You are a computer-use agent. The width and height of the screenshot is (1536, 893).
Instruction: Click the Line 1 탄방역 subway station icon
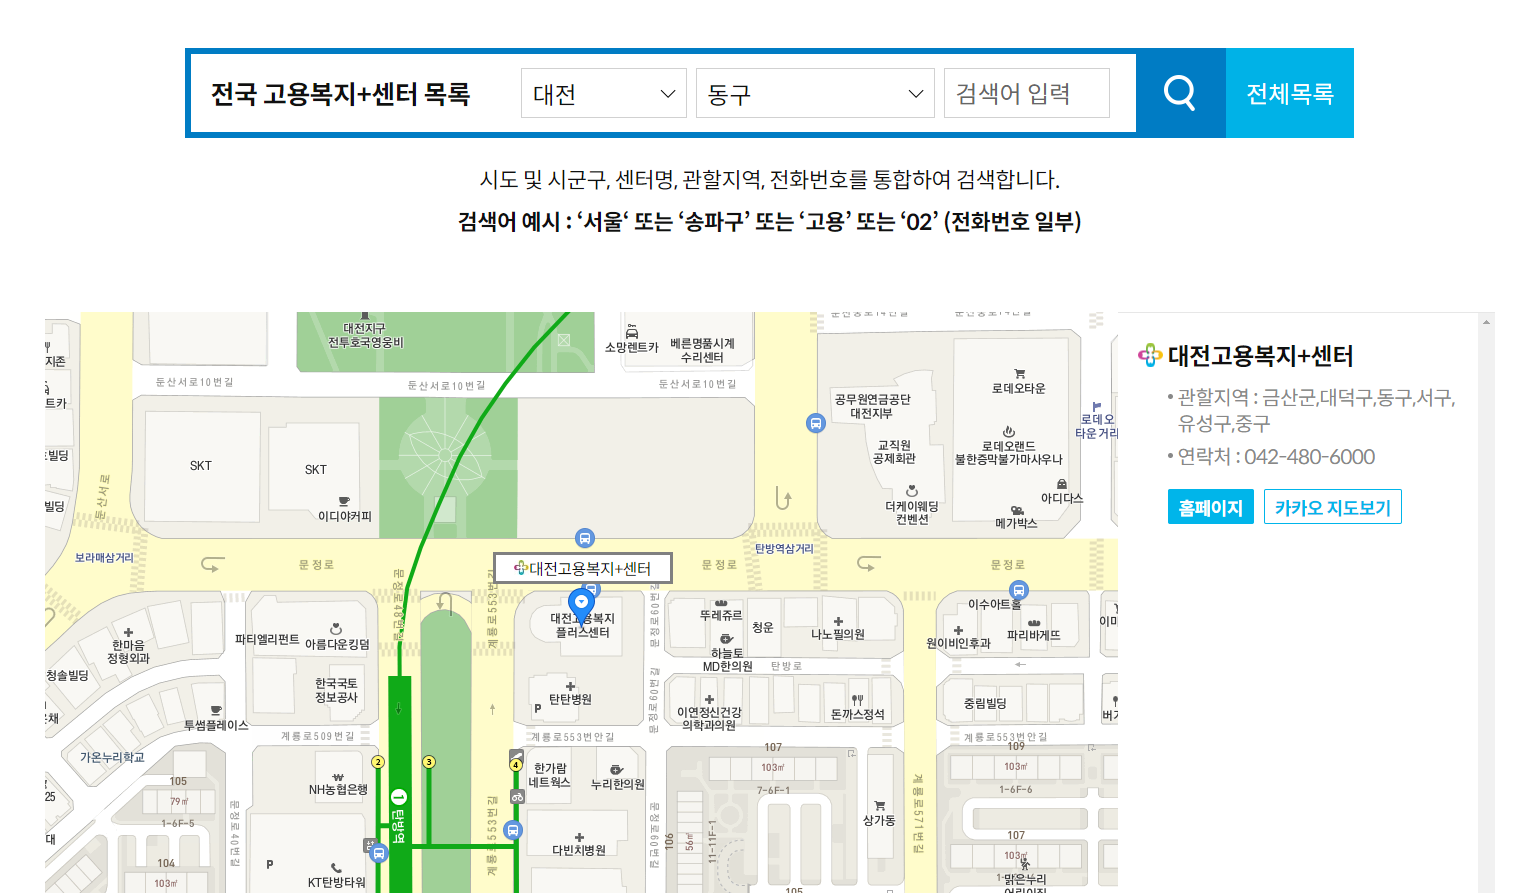click(398, 796)
